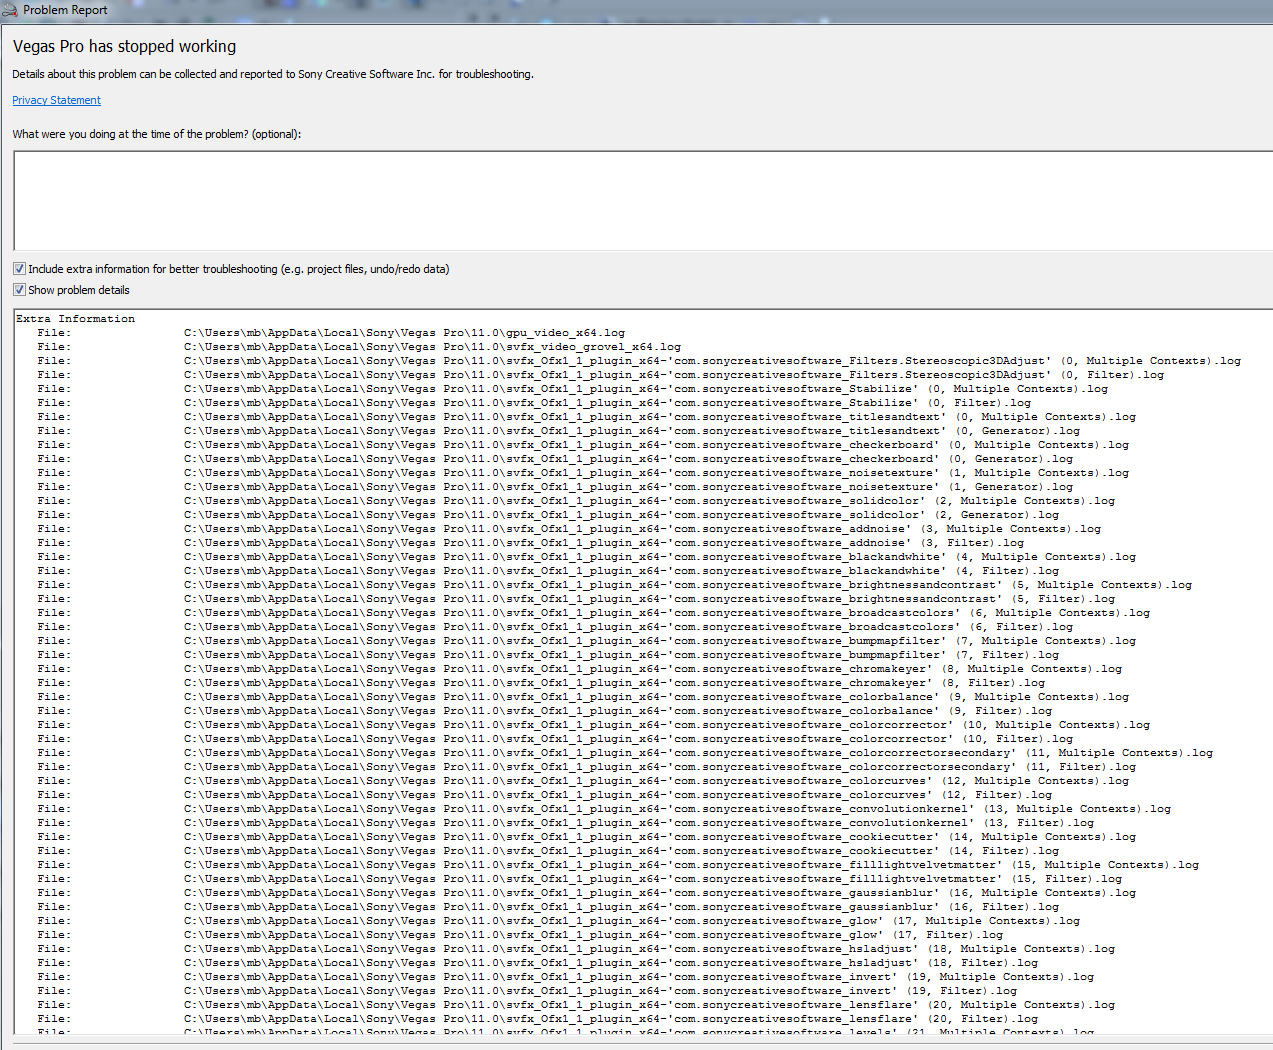Click chromakeyer Multiple Contexts log line
Screen dimensions: 1273x1050
click(580, 669)
